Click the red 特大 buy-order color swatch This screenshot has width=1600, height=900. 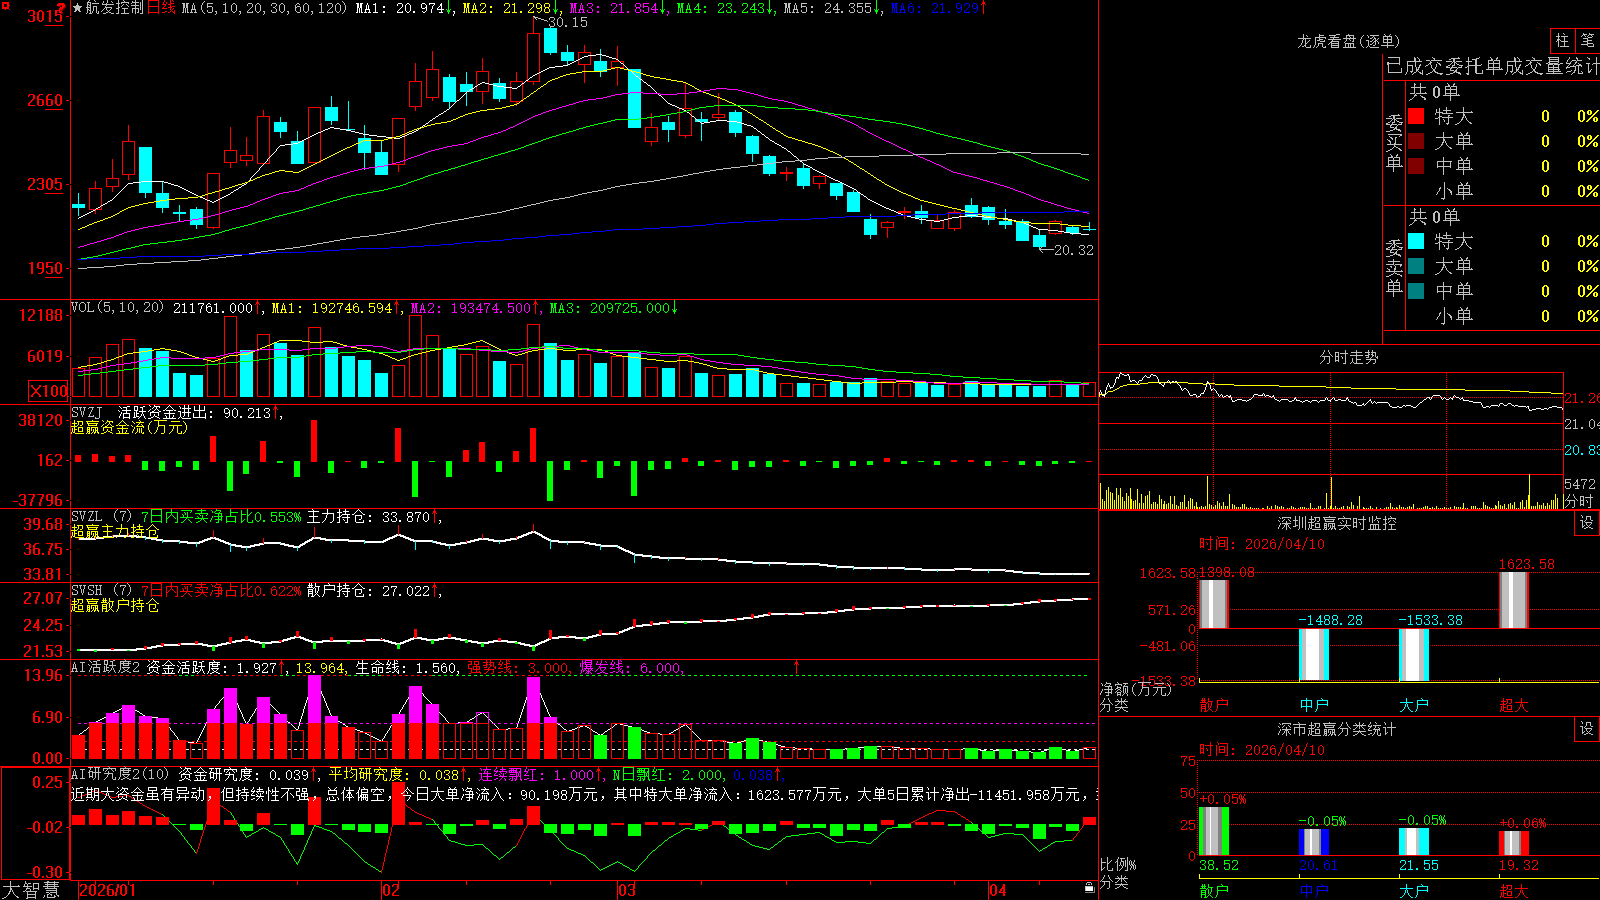coord(1416,116)
